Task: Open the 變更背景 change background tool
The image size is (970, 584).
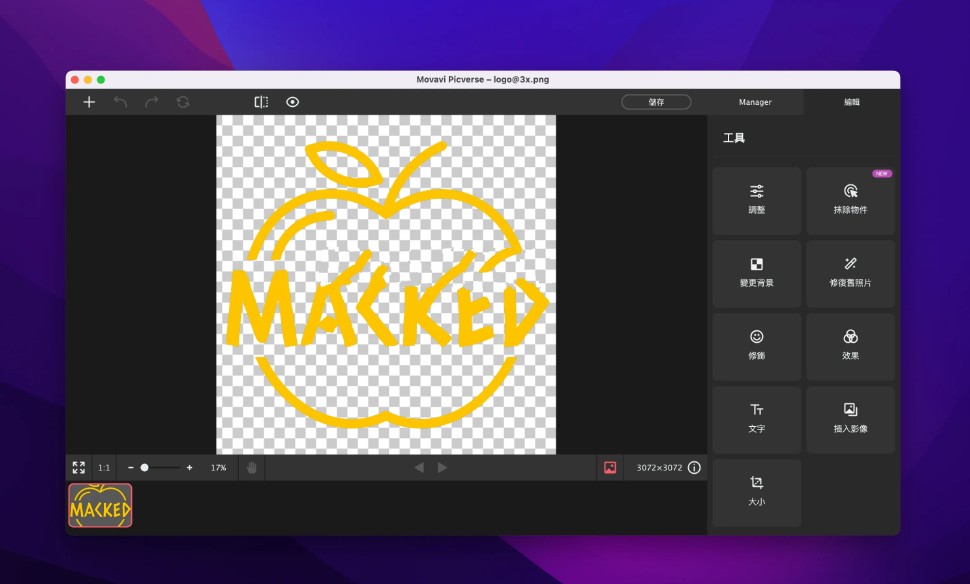Action: 757,273
